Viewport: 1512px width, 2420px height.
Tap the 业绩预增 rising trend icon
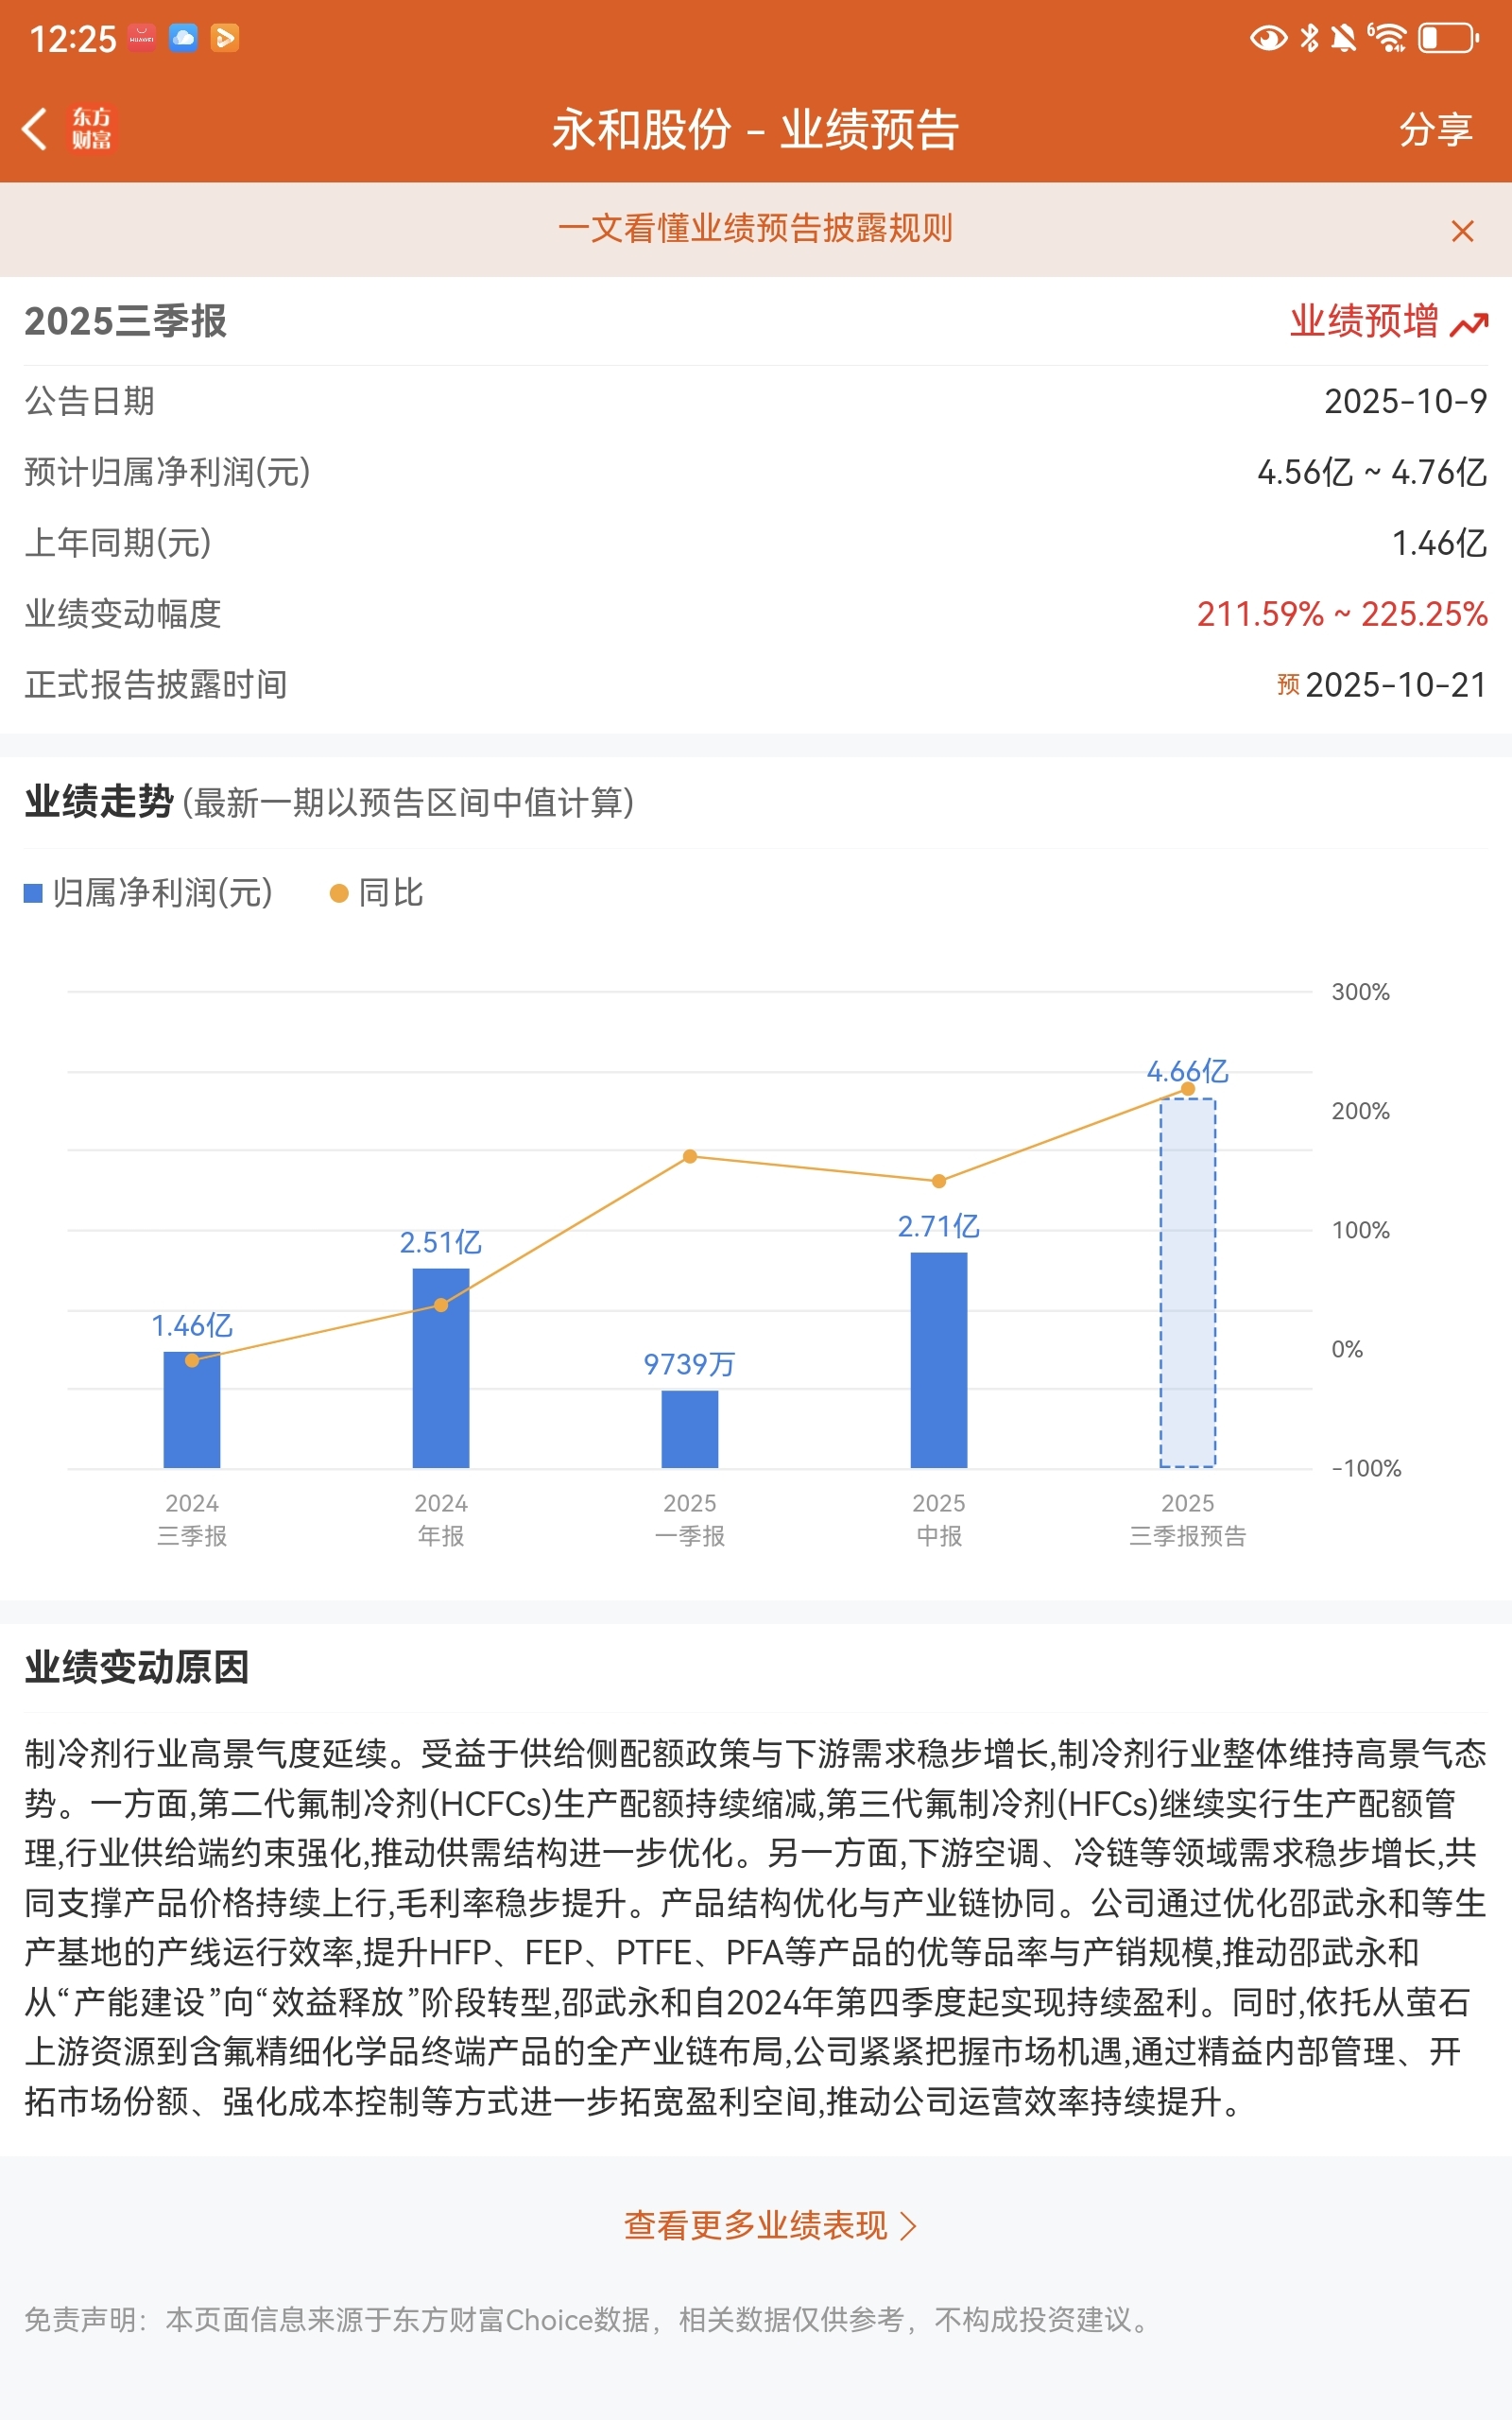(1469, 324)
